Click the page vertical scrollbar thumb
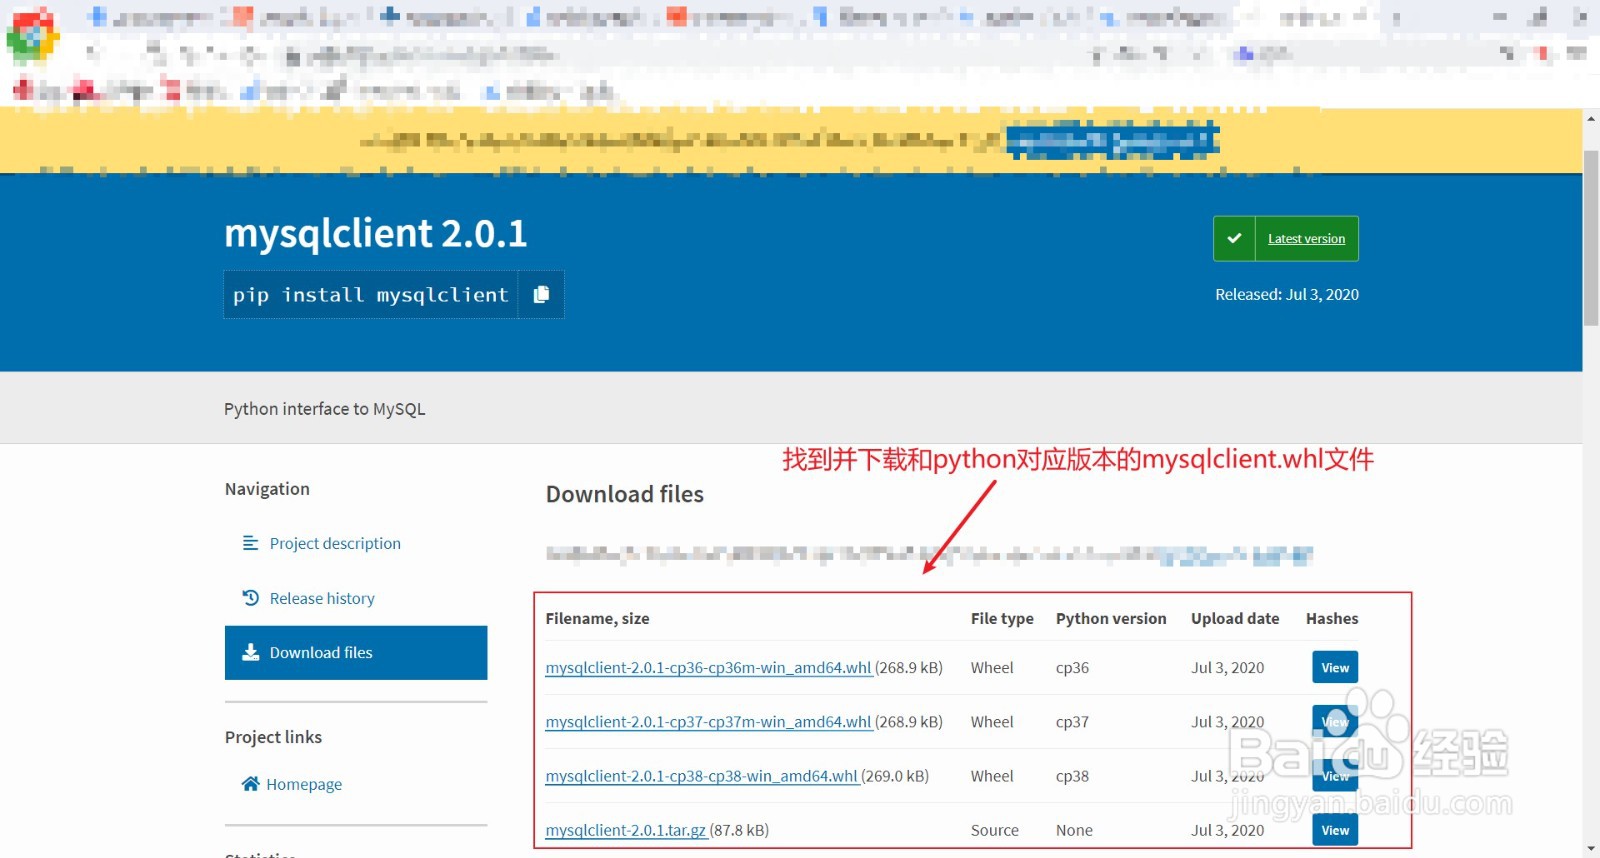Viewport: 1600px width, 858px height. pyautogui.click(x=1591, y=237)
